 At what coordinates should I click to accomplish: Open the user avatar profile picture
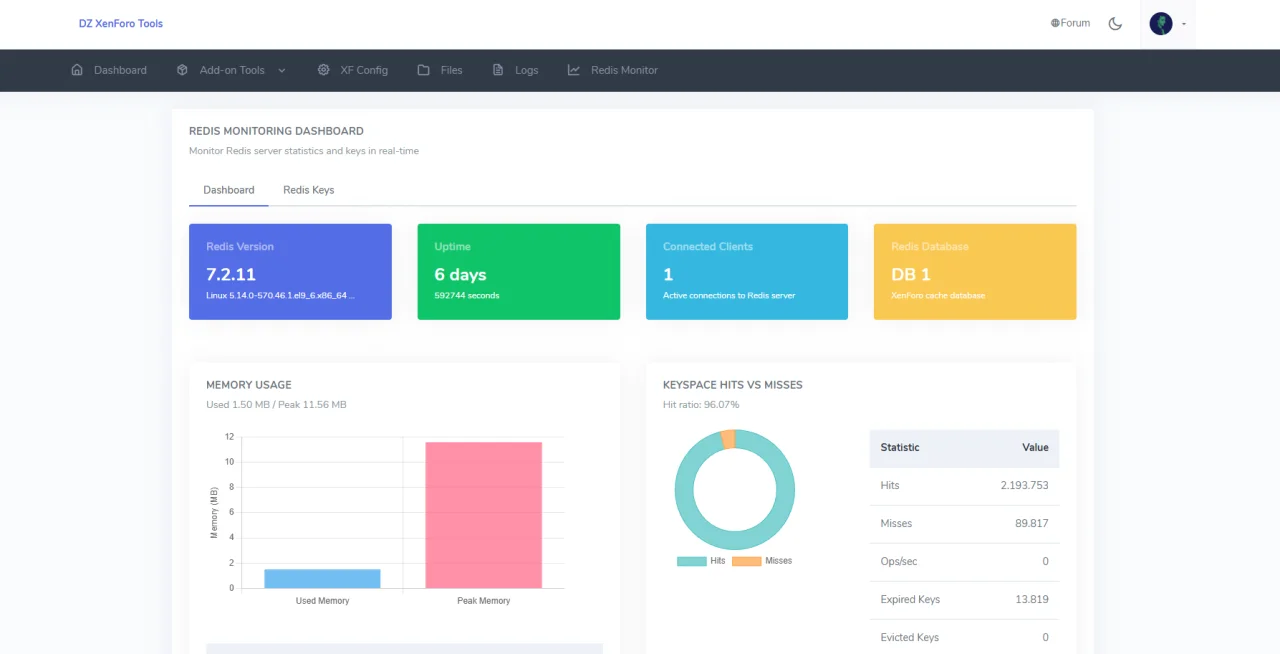[x=1160, y=23]
